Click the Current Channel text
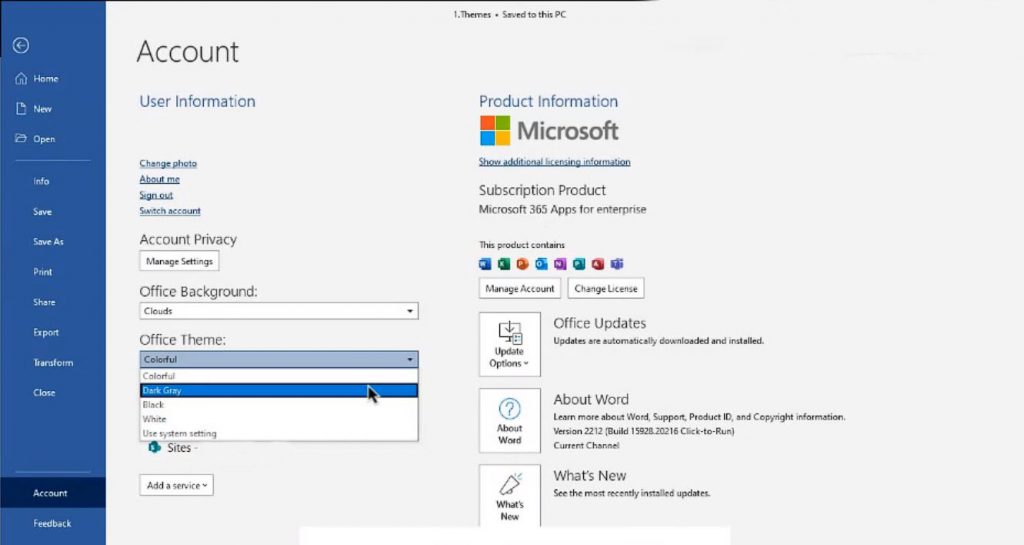Viewport: 1024px width, 545px height. (586, 445)
